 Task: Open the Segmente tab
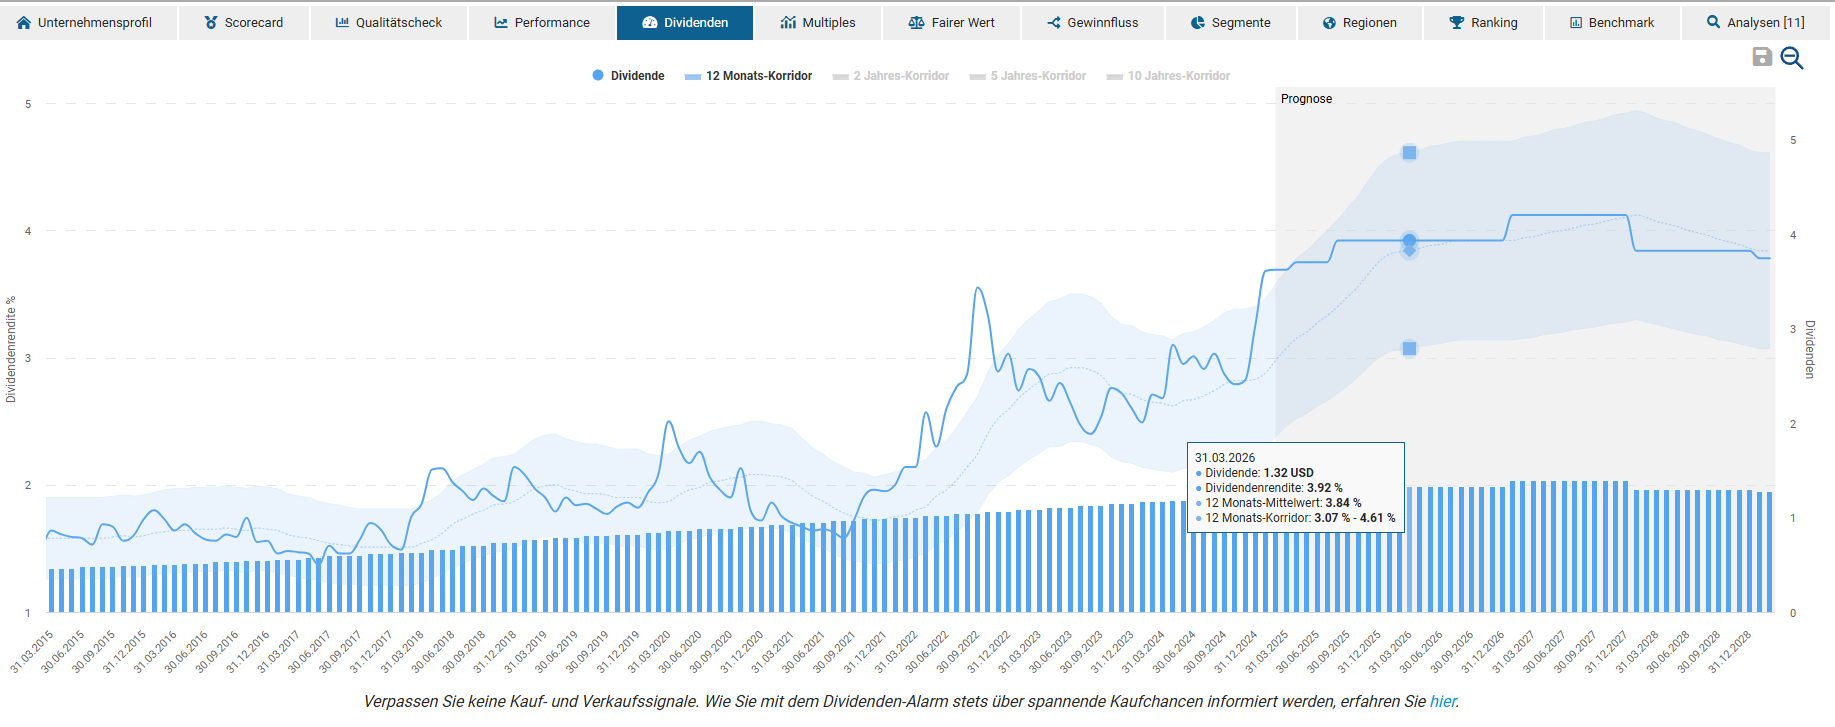(1231, 22)
